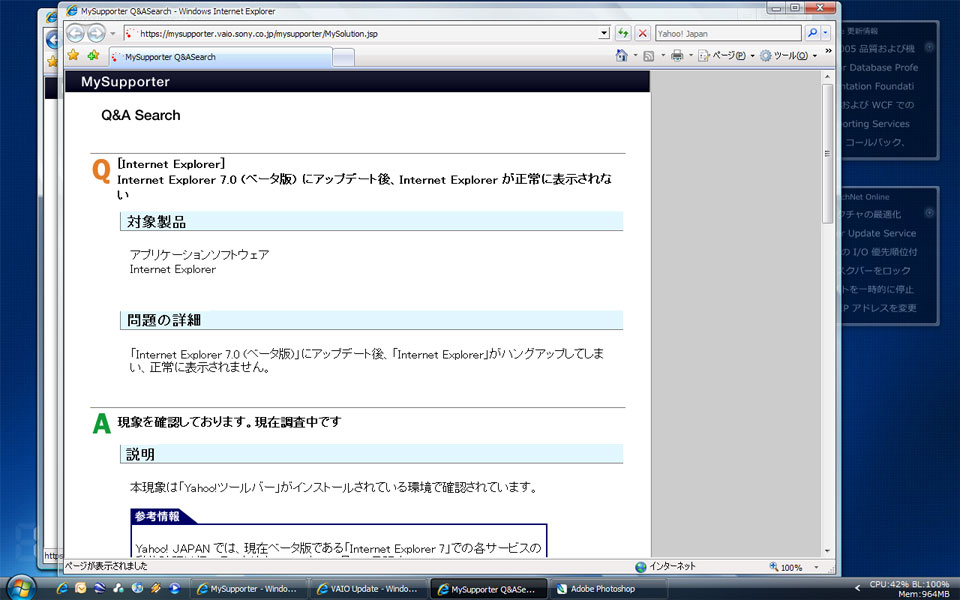Open the recent pages dropdown beside navigation arrows

113,34
